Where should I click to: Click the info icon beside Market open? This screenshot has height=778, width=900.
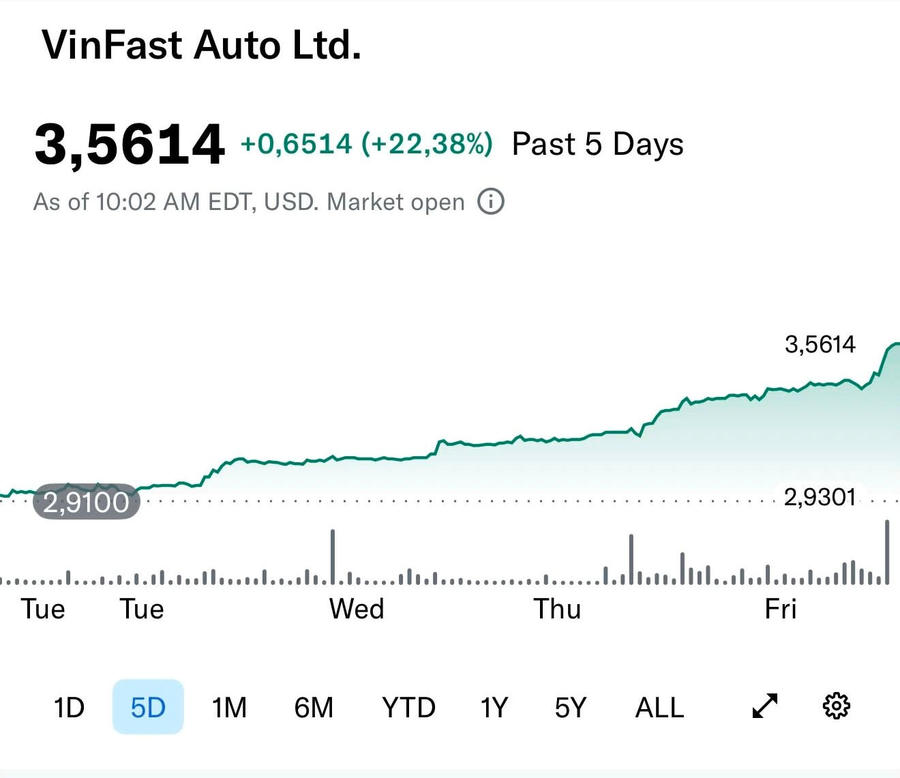click(x=490, y=202)
